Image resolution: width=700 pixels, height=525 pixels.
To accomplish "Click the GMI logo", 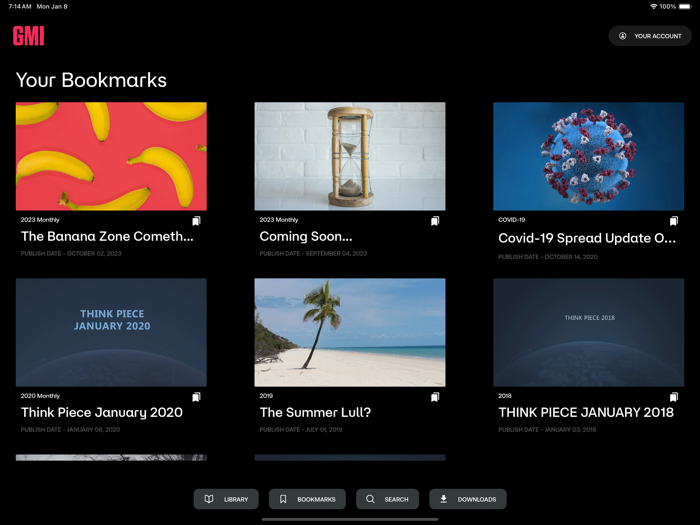I will point(29,36).
